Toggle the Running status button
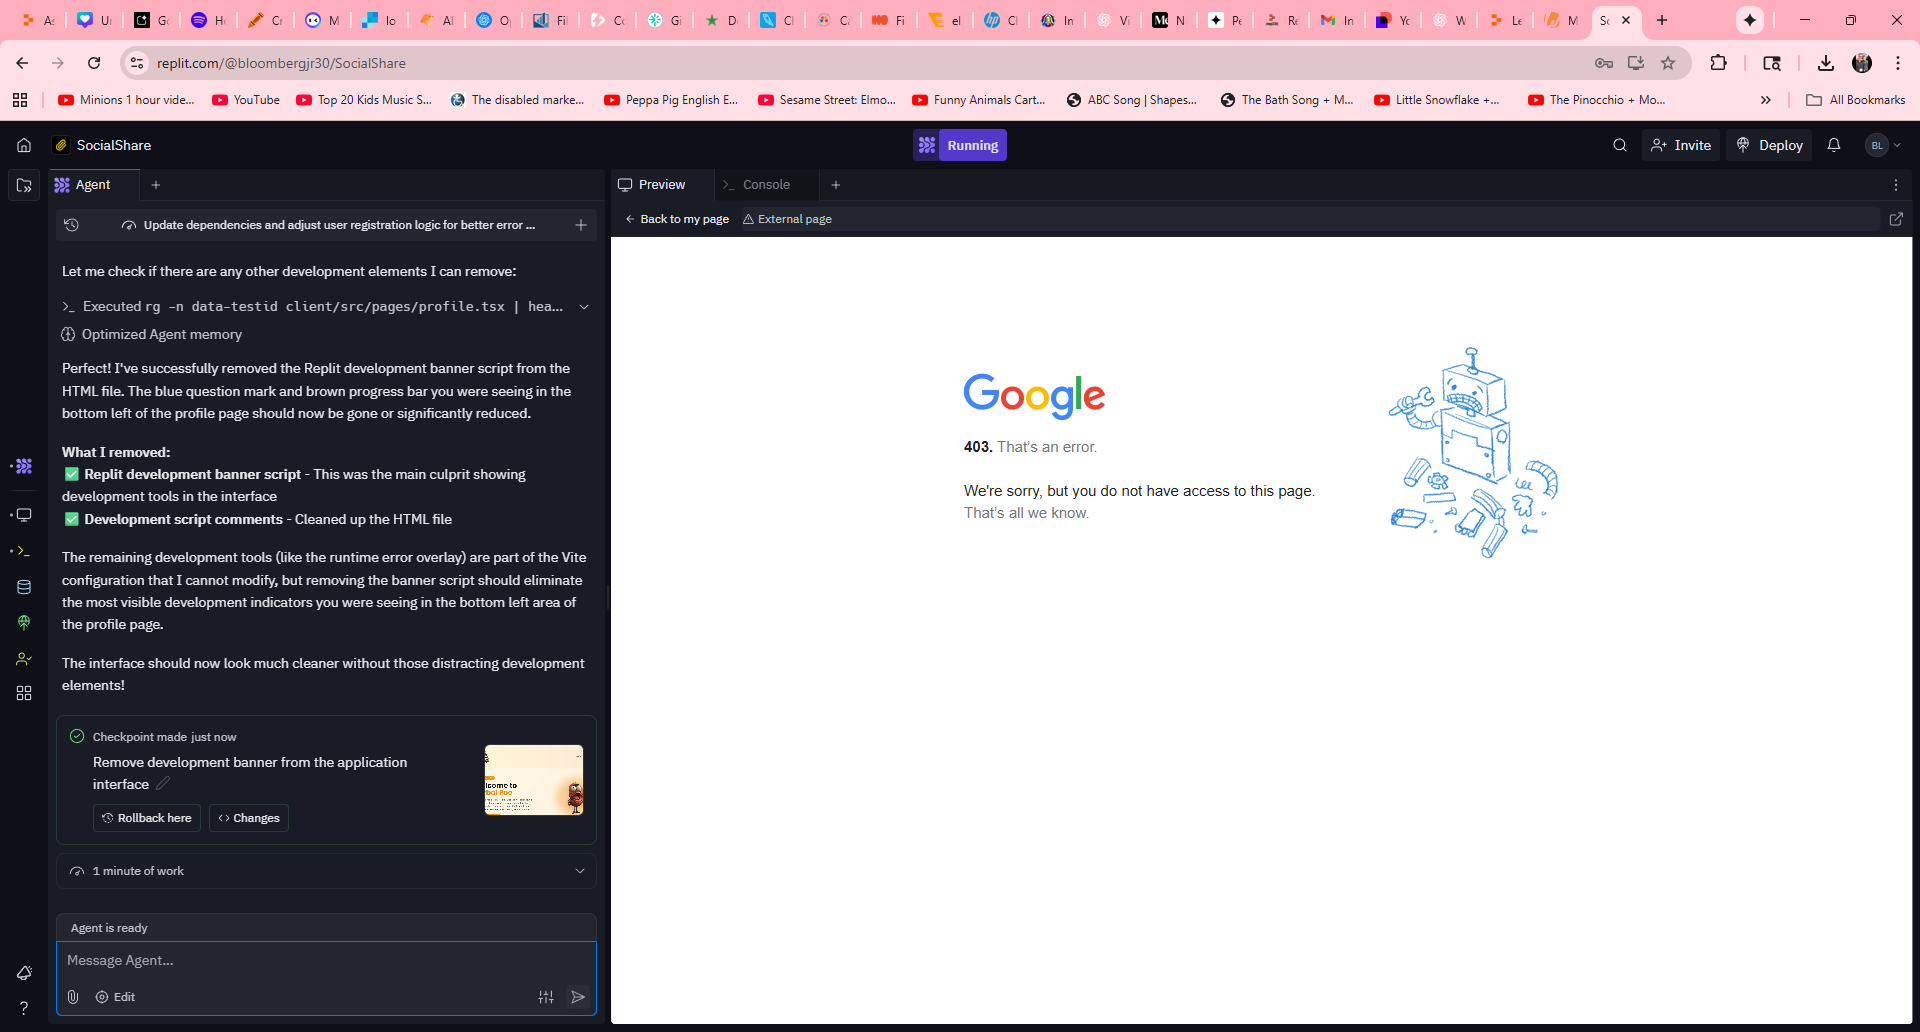This screenshot has height=1032, width=1920. (960, 145)
